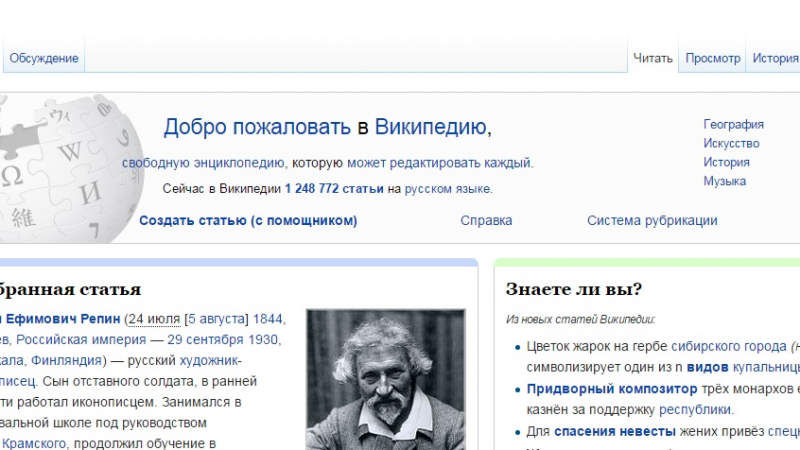Click Из новых статей Википедии text

click(580, 319)
